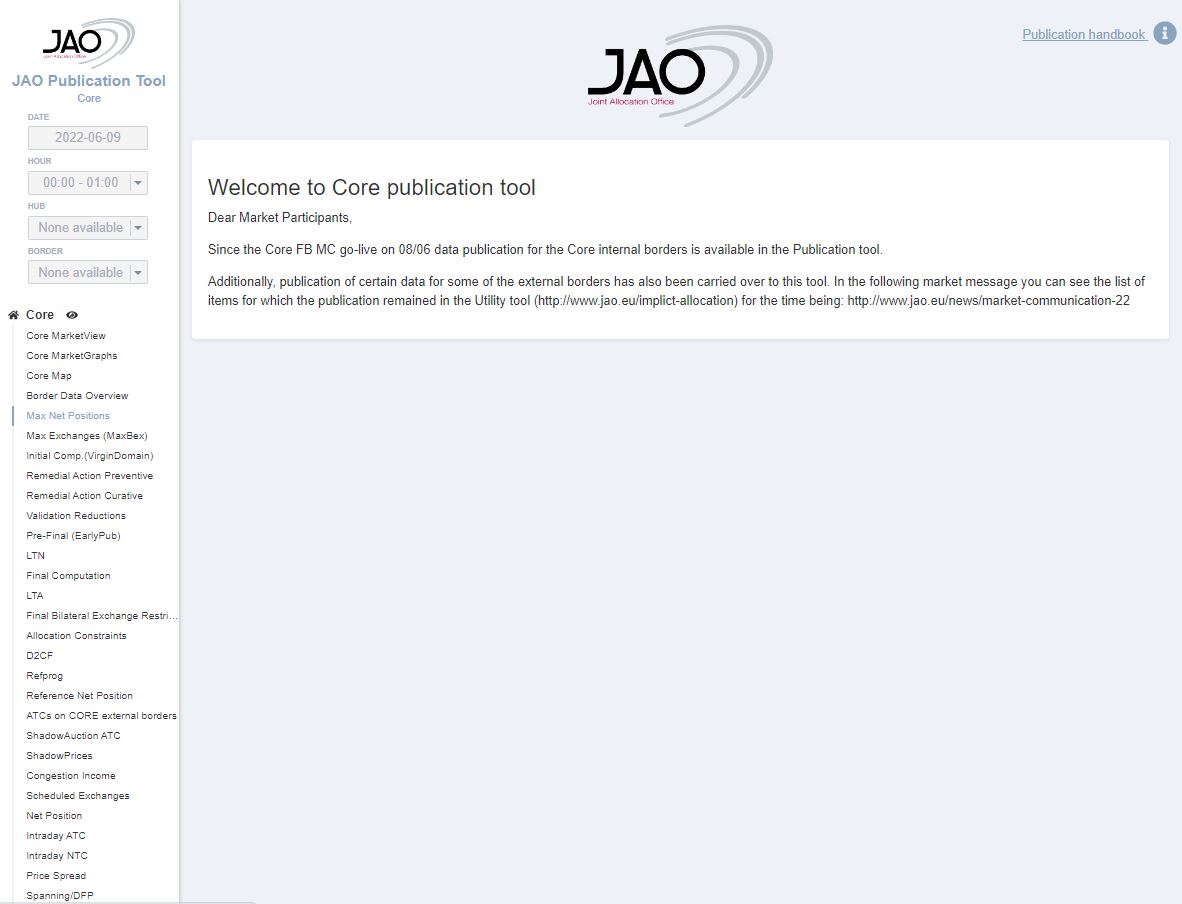Click the JAO Publication Tool title
The width and height of the screenshot is (1182, 904).
point(88,81)
